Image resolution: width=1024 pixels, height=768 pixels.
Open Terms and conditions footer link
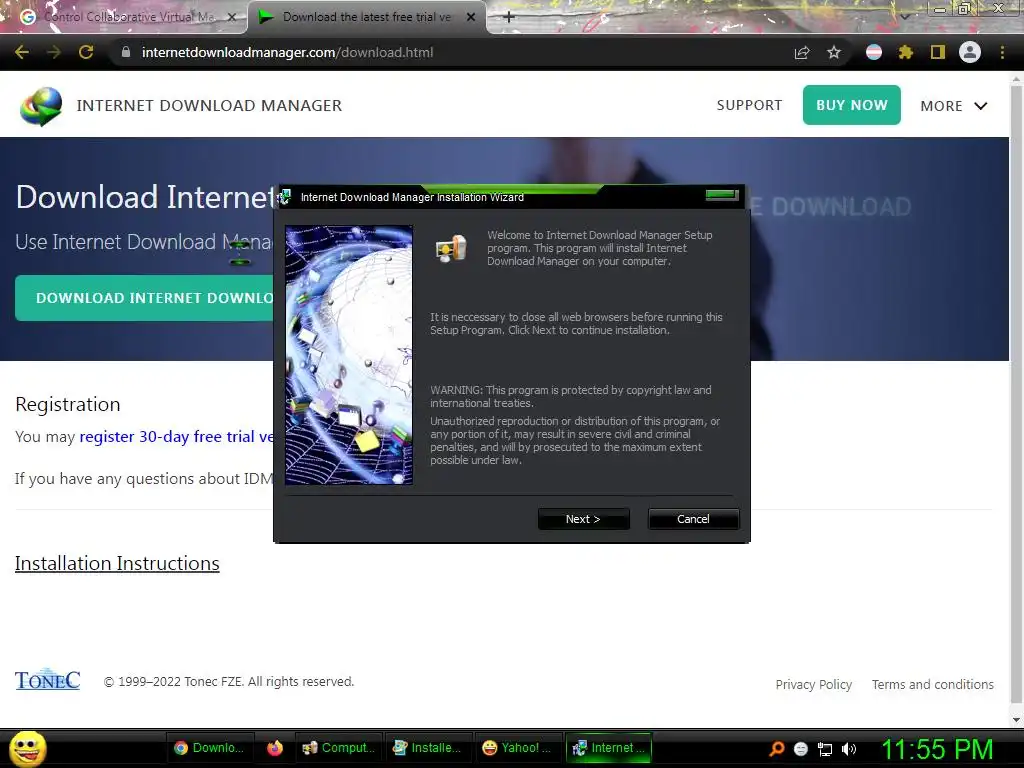click(933, 684)
